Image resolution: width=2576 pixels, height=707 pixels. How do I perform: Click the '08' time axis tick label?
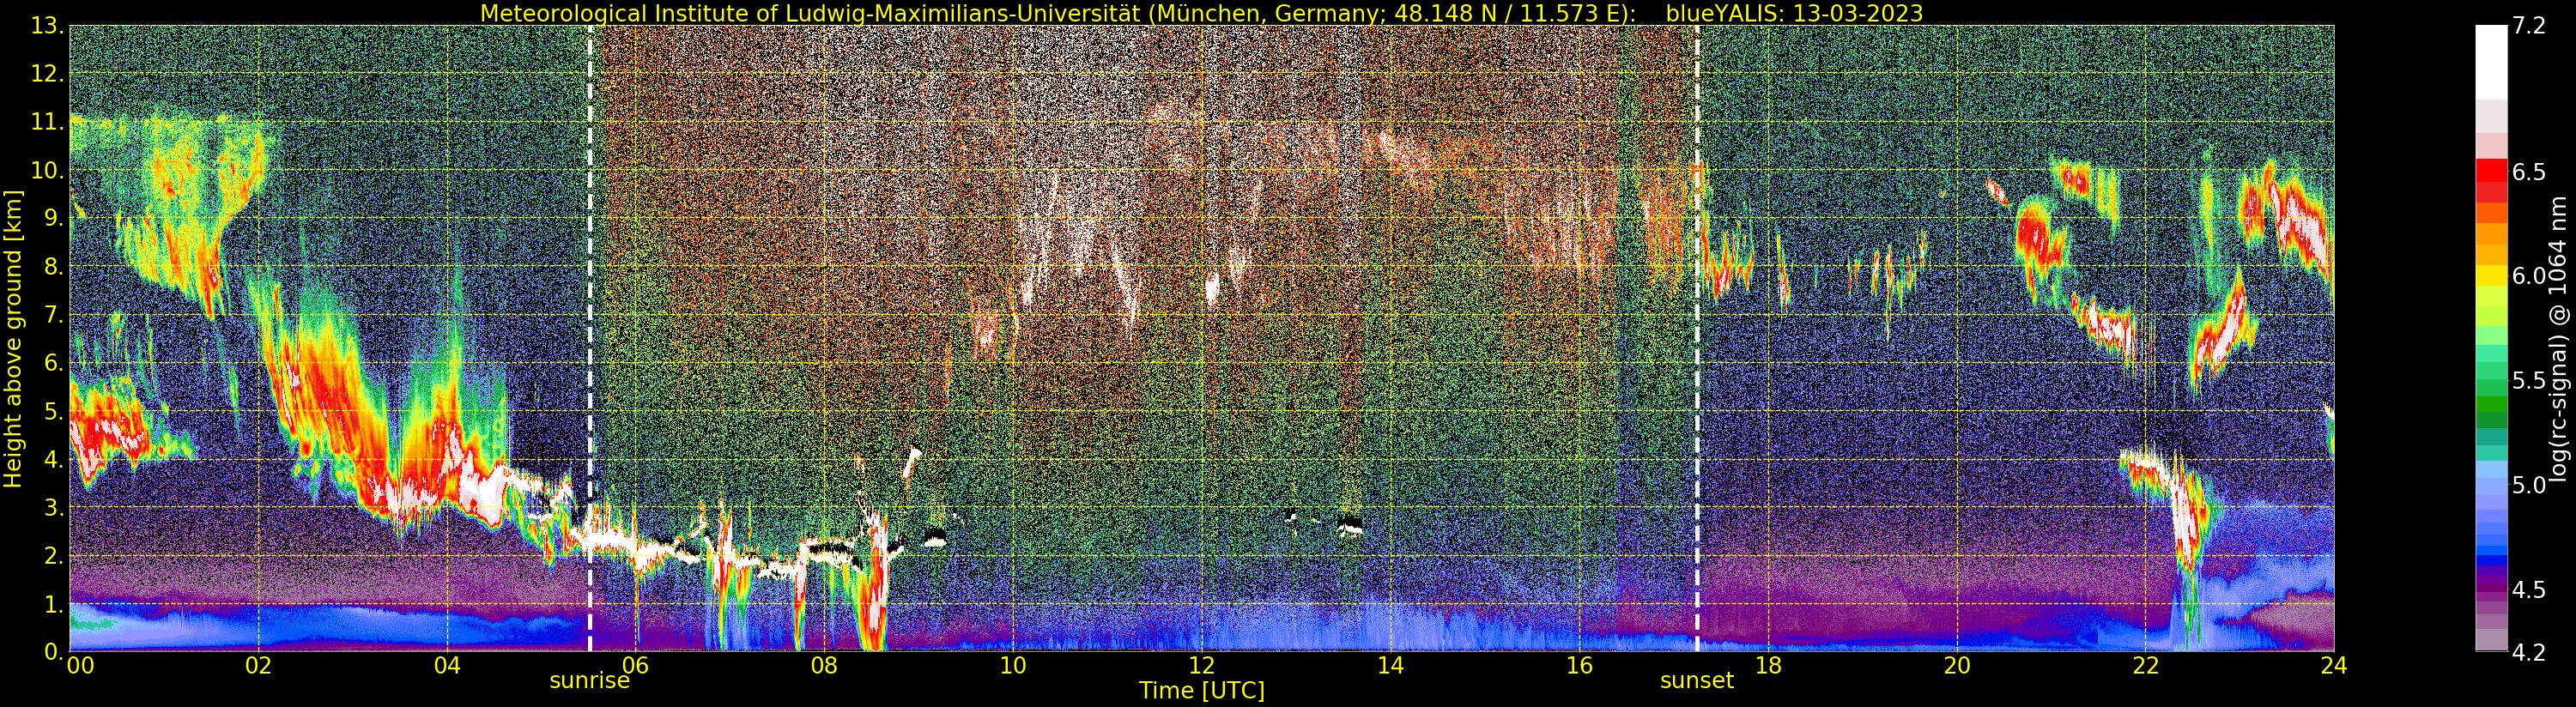tap(824, 665)
